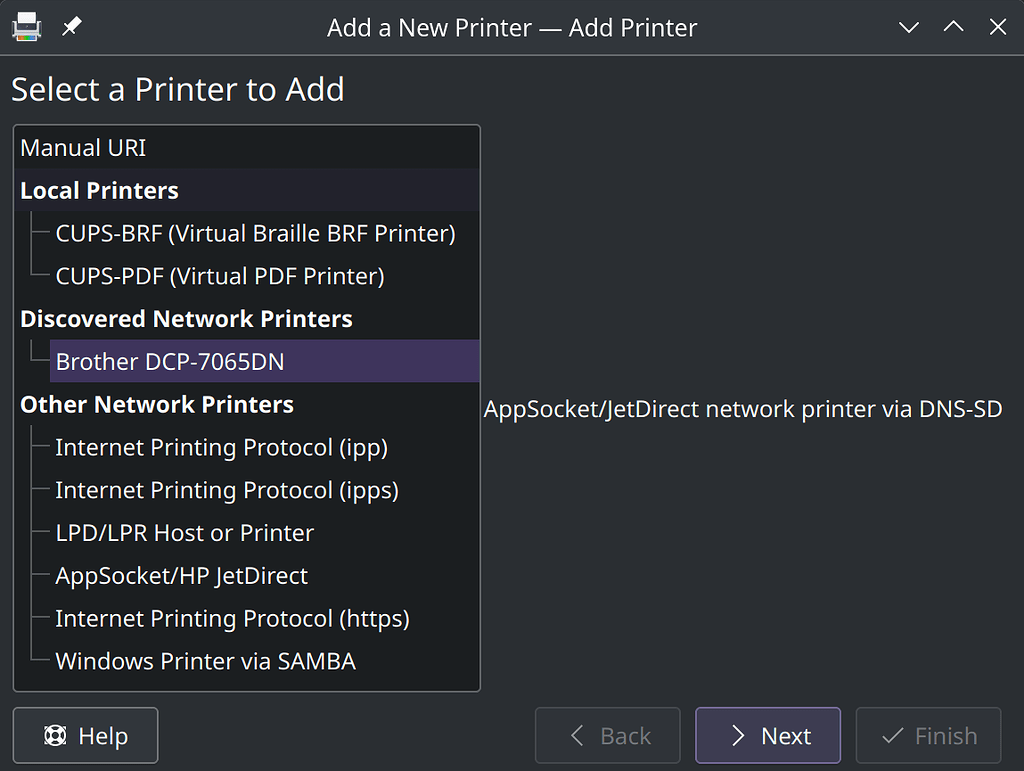Click the upward chevron in the titlebar
Image resolution: width=1024 pixels, height=771 pixels.
click(x=952, y=27)
